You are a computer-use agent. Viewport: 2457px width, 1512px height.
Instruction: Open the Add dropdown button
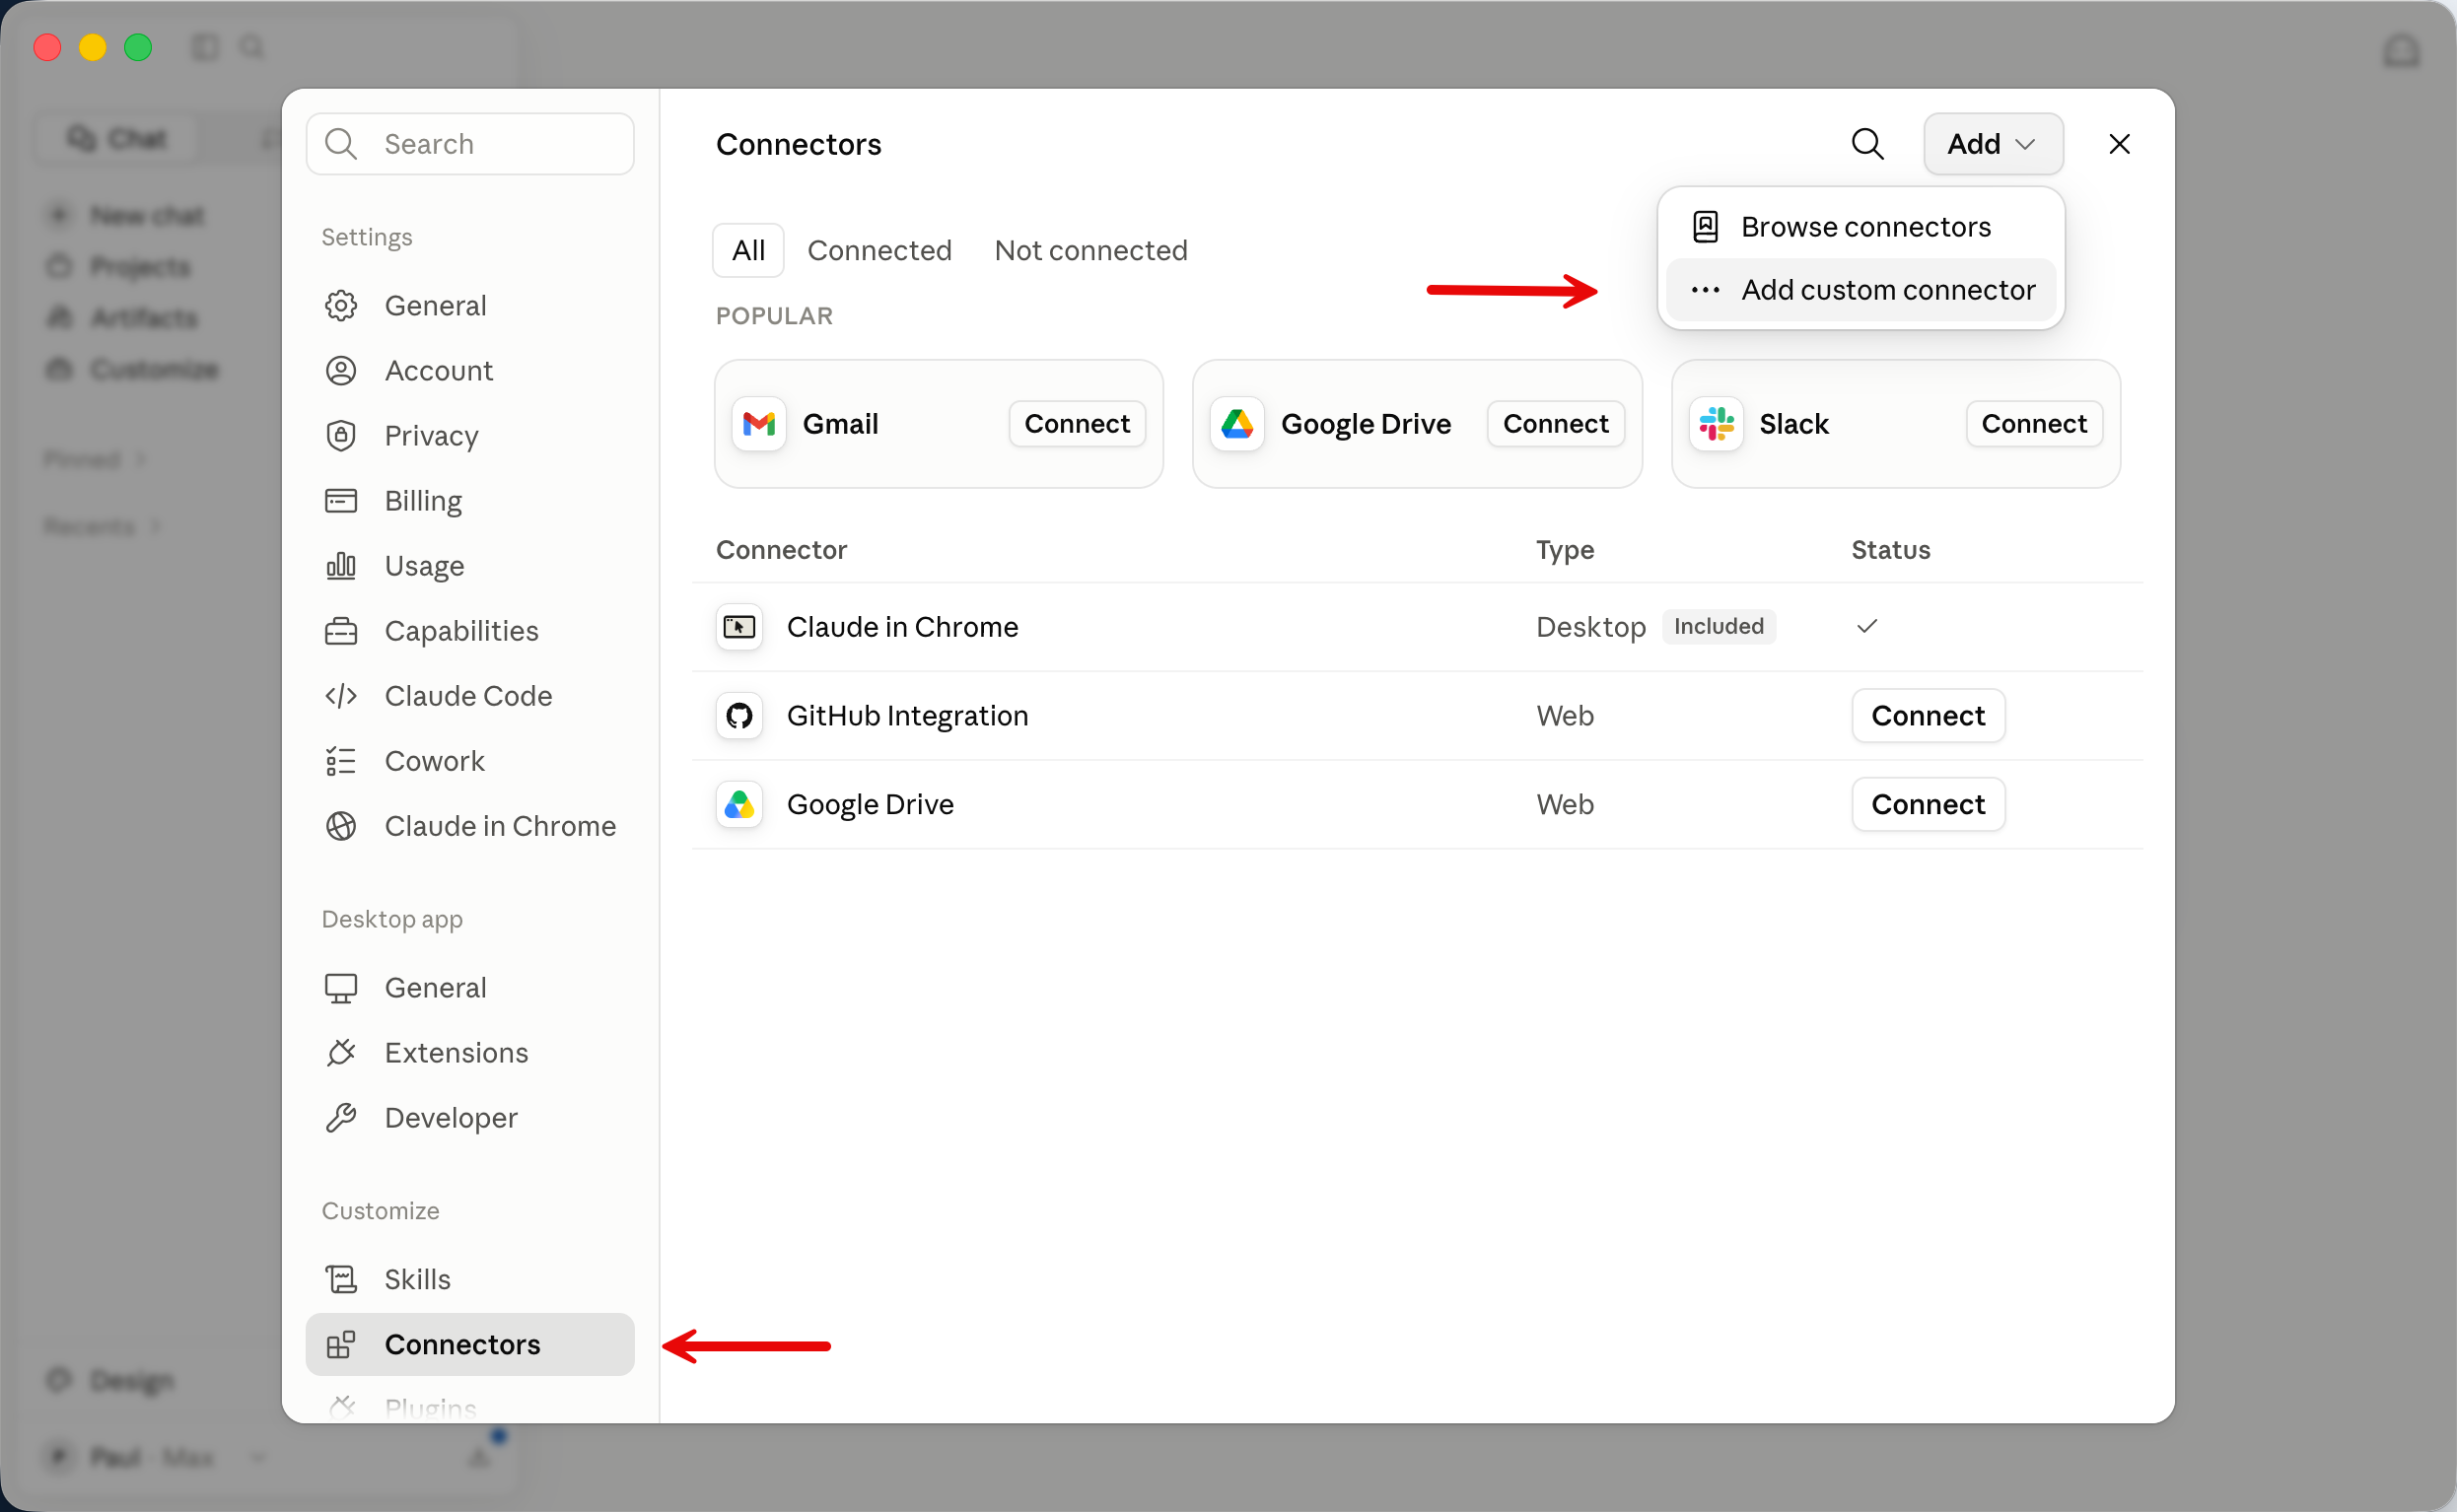(1992, 144)
